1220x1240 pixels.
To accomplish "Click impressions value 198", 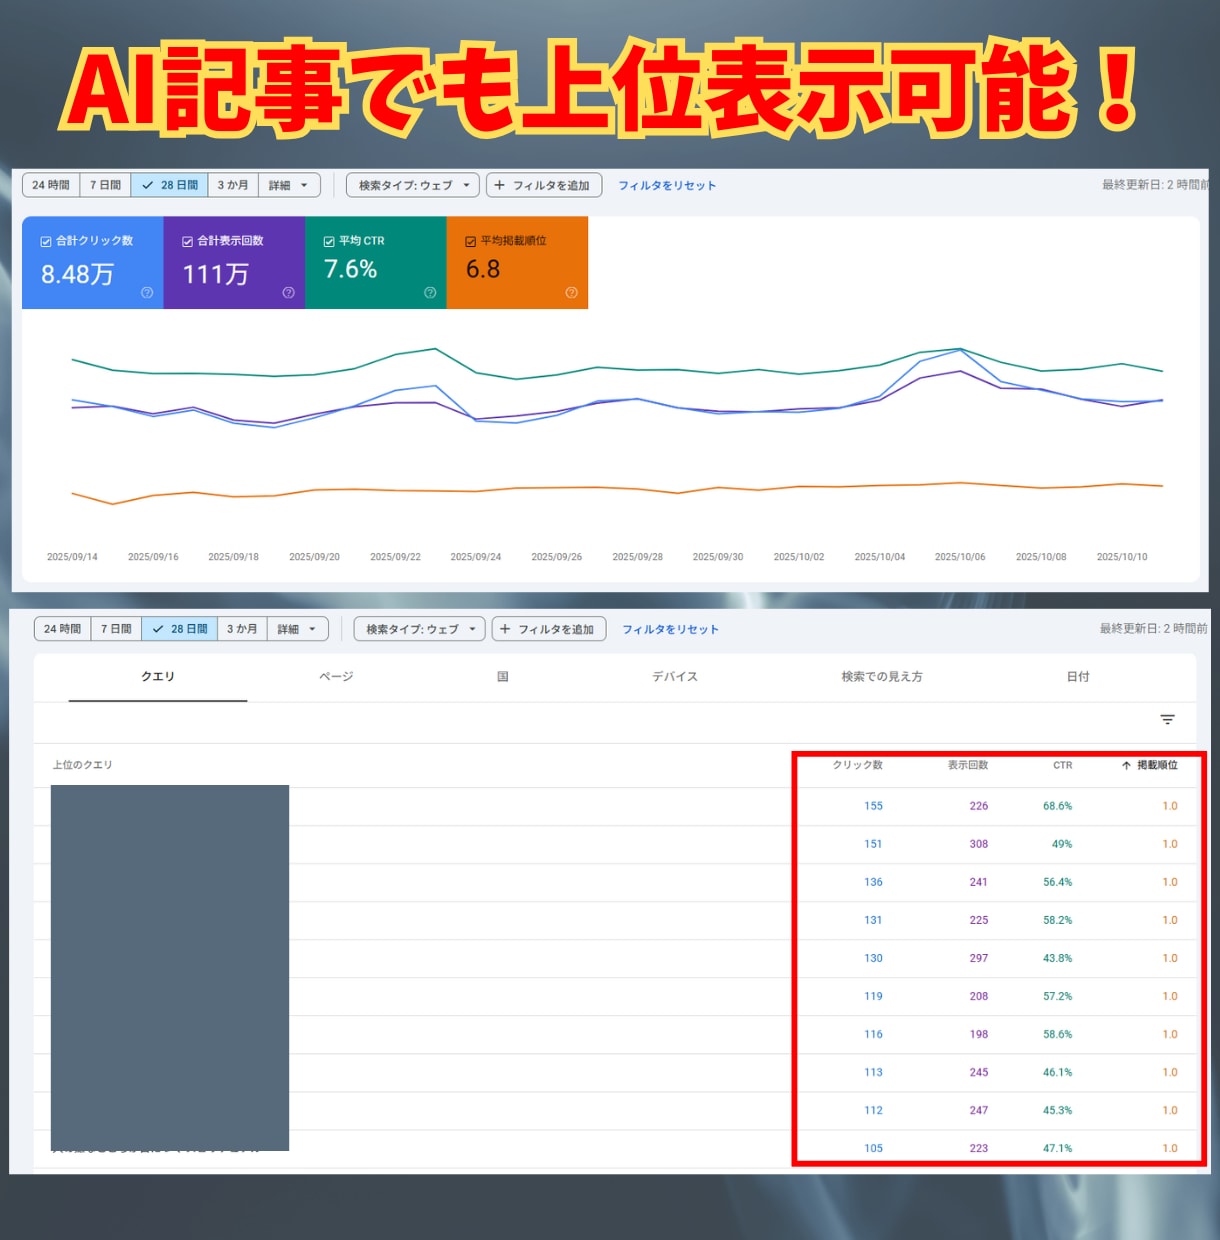I will pyautogui.click(x=978, y=1034).
